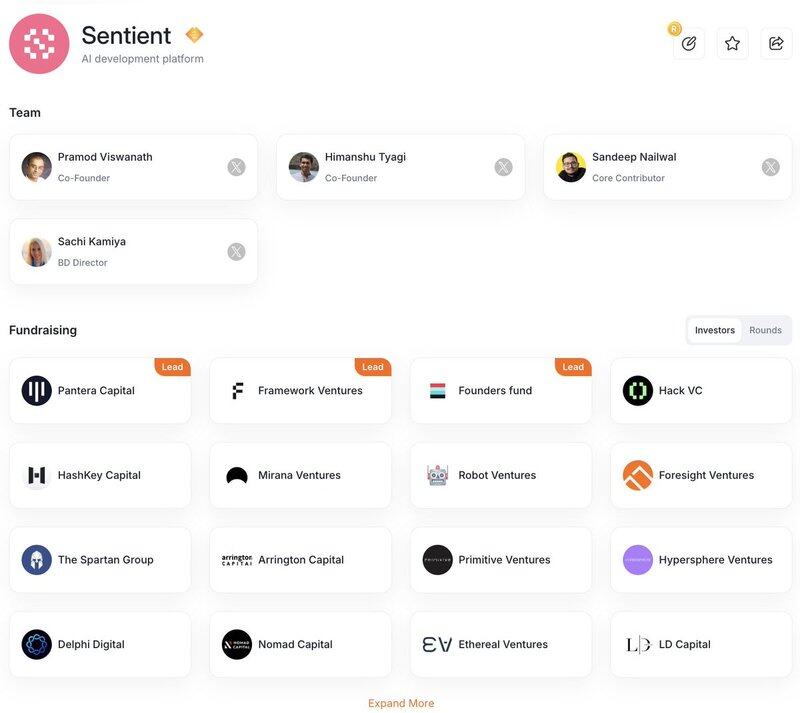Click the Robot Ventures robot logo

click(x=437, y=475)
